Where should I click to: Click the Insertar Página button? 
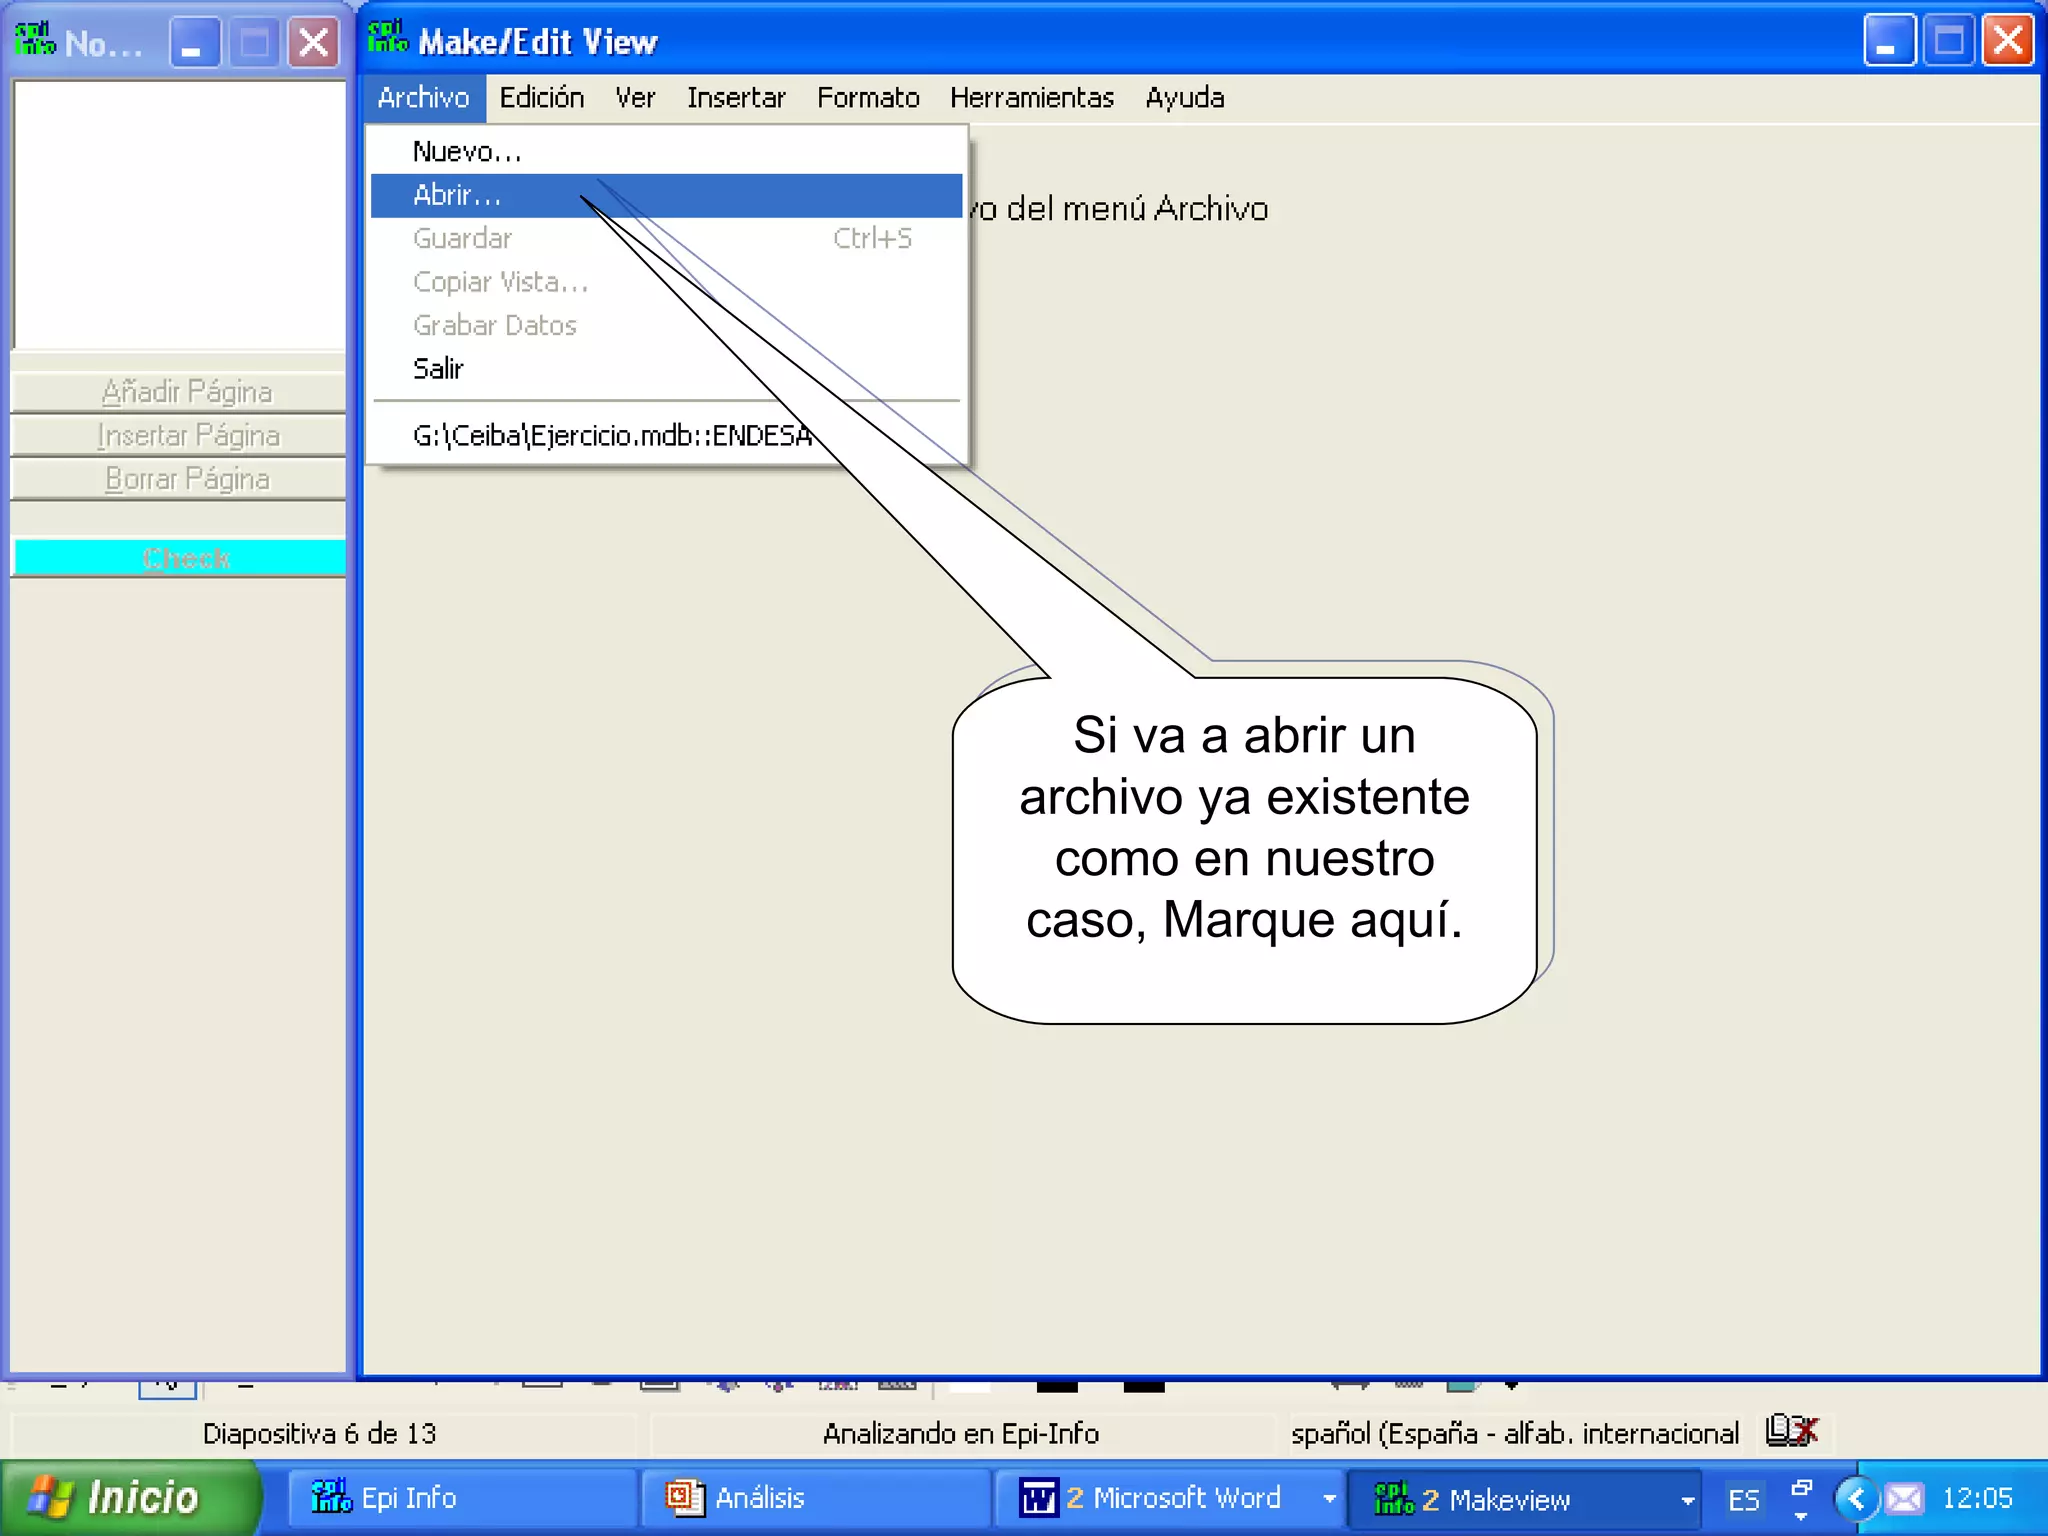(178, 436)
